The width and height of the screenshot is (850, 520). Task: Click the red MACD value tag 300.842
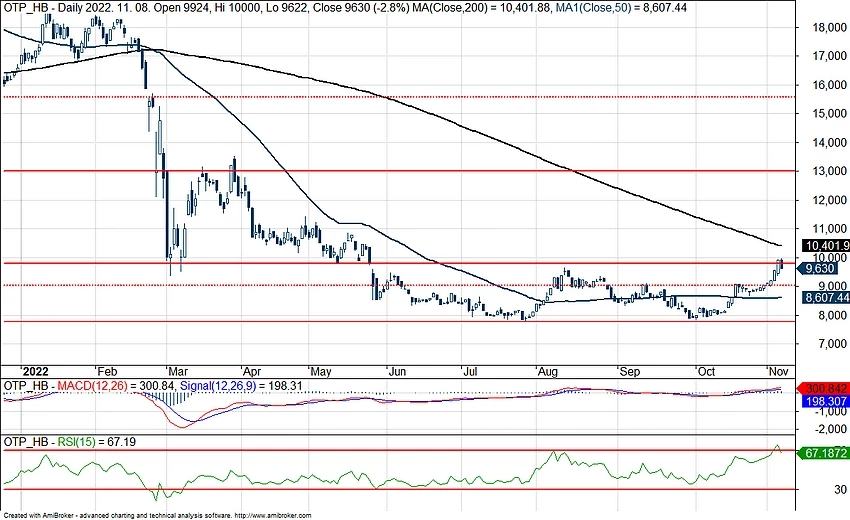823,389
